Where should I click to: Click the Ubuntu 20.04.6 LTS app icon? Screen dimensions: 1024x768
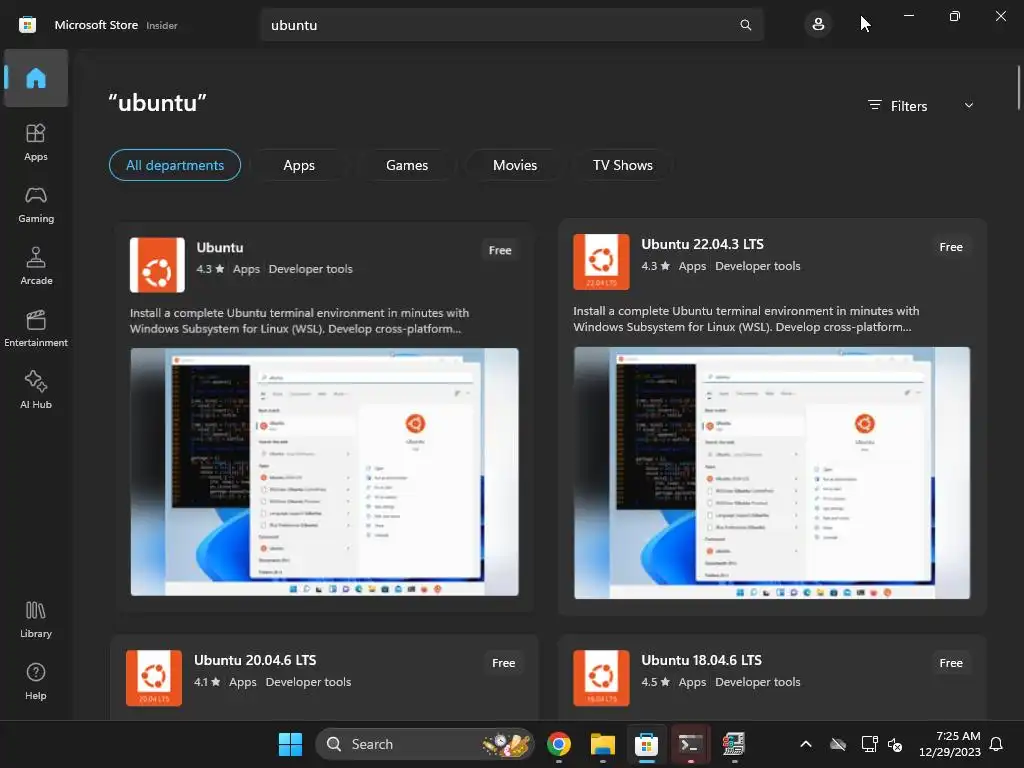coord(153,677)
